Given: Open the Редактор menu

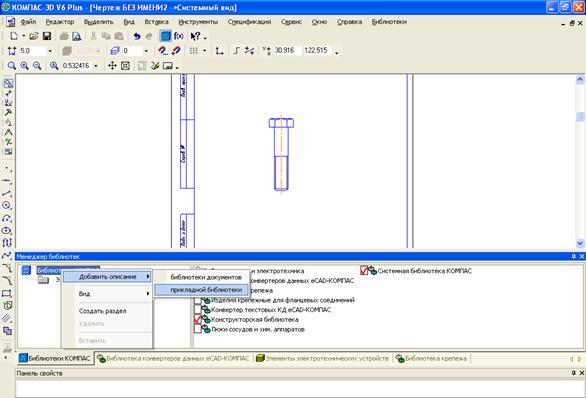Looking at the screenshot, I should click(x=60, y=22).
